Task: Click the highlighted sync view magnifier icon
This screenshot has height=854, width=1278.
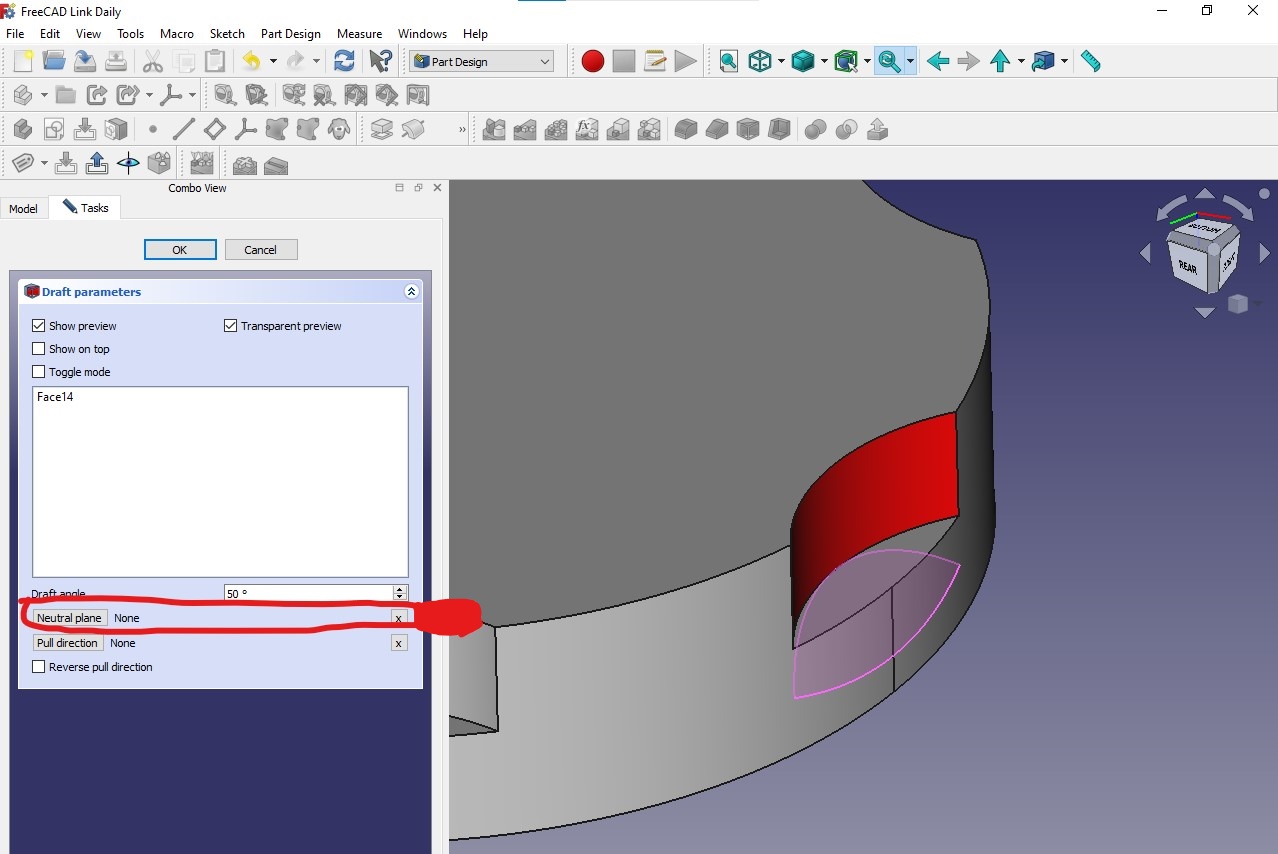Action: coord(888,61)
